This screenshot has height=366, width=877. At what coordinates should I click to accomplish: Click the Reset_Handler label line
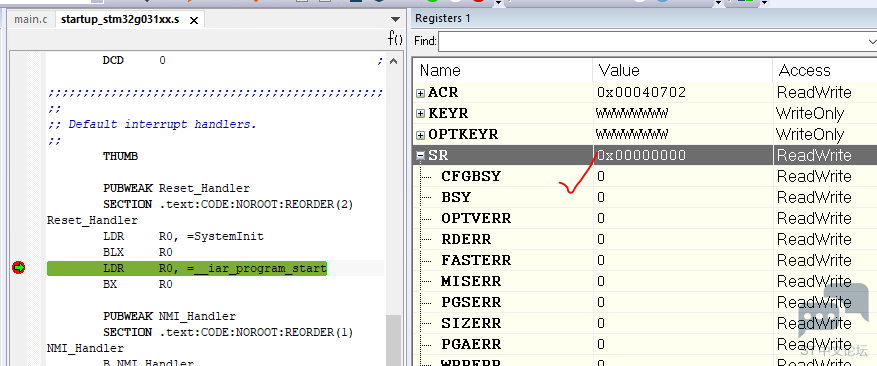(x=92, y=220)
